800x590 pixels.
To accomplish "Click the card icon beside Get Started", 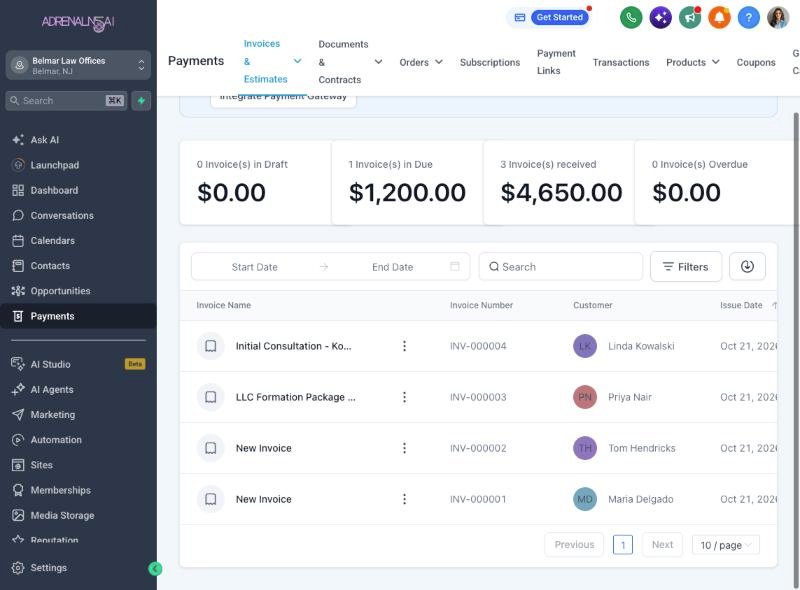I will pos(520,17).
